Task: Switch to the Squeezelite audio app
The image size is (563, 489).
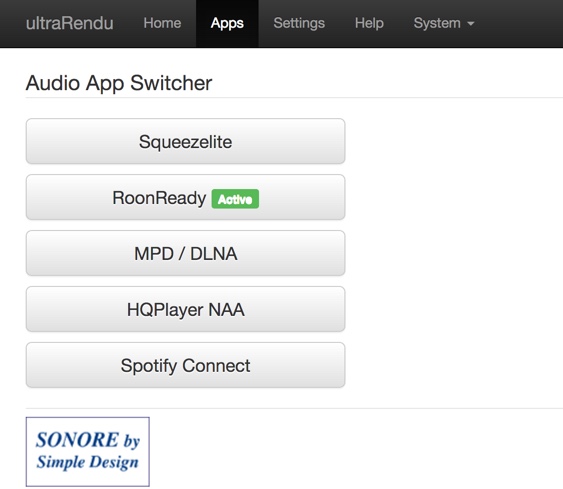Action: (186, 141)
